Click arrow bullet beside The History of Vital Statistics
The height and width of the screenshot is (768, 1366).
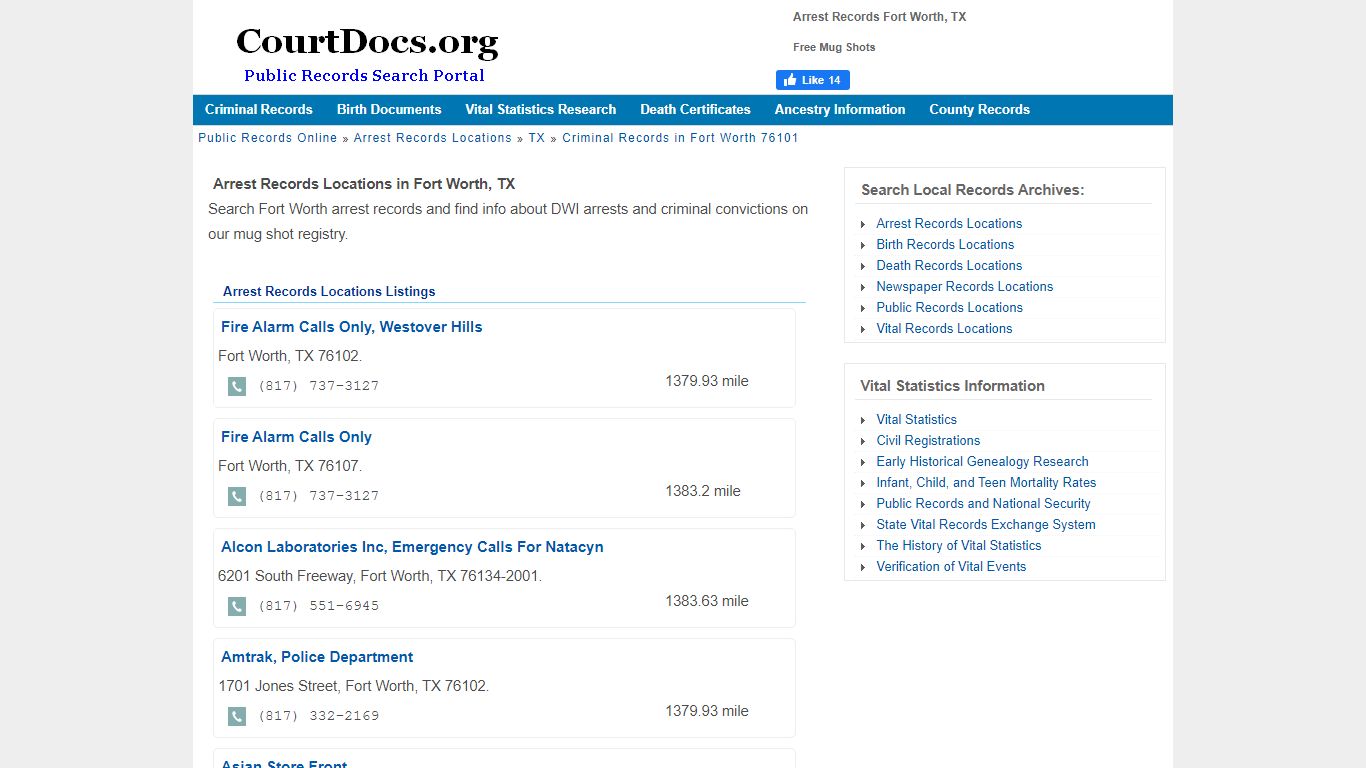point(863,546)
